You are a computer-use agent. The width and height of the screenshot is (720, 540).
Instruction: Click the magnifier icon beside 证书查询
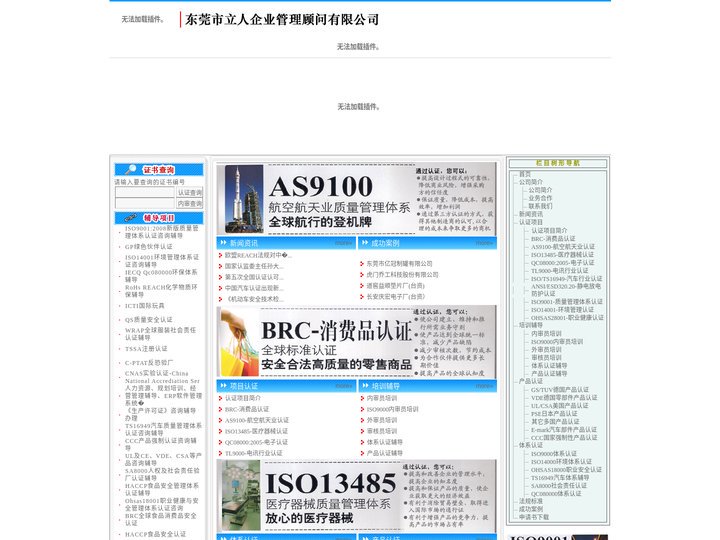pyautogui.click(x=131, y=170)
